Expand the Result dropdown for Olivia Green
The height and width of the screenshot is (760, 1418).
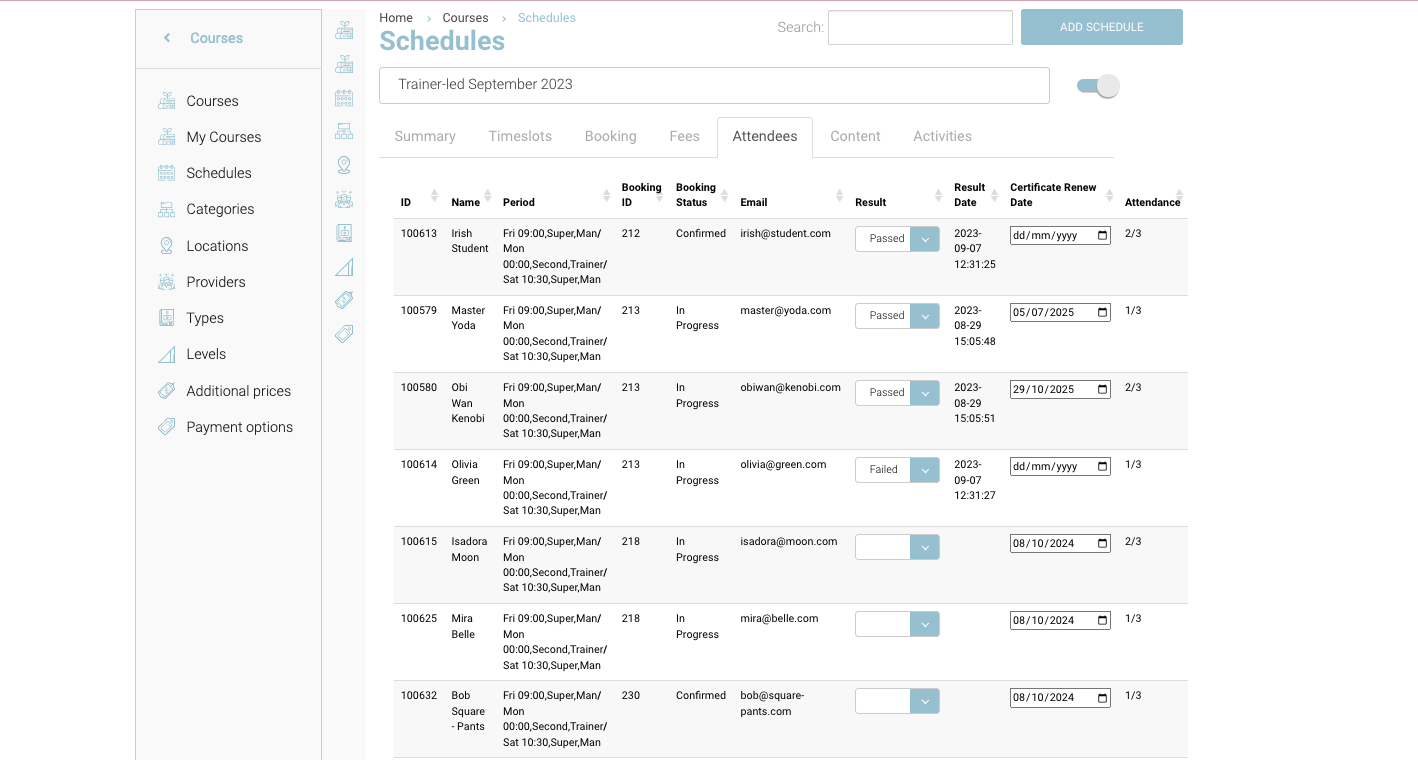tap(924, 470)
